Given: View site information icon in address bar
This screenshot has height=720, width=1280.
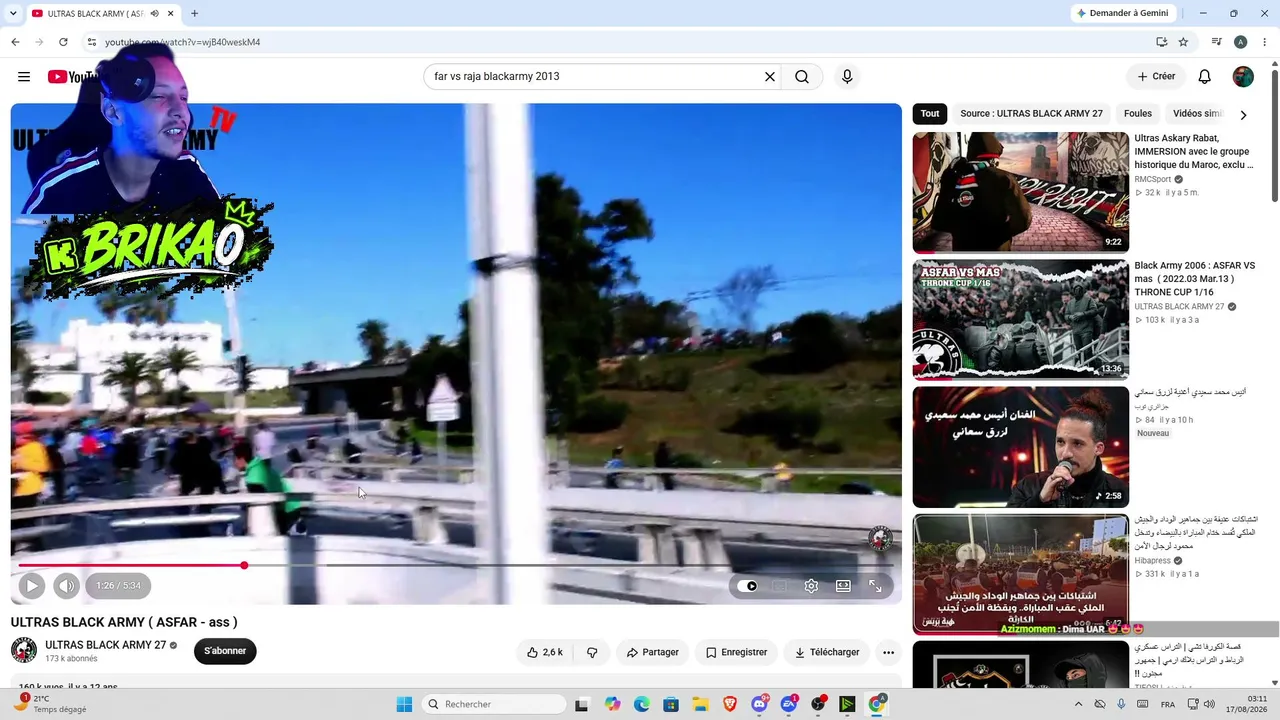Looking at the screenshot, I should click(x=91, y=42).
